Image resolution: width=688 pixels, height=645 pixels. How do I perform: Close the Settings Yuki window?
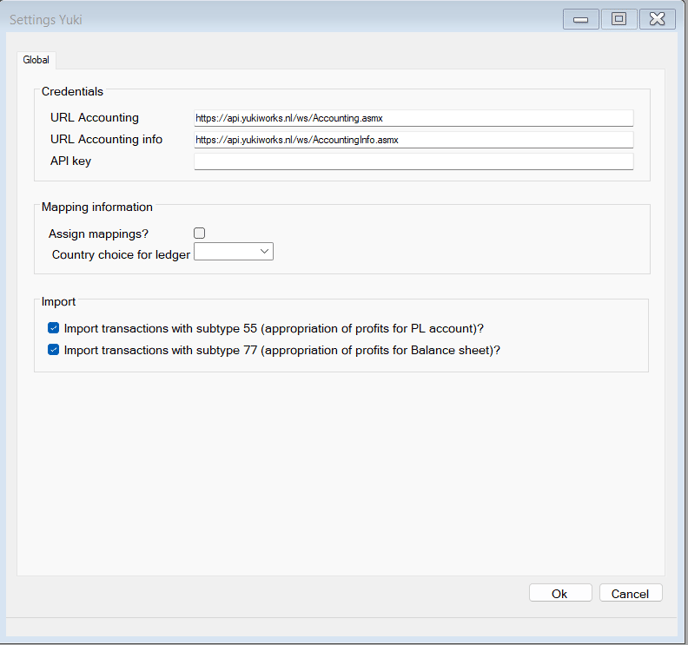[657, 19]
